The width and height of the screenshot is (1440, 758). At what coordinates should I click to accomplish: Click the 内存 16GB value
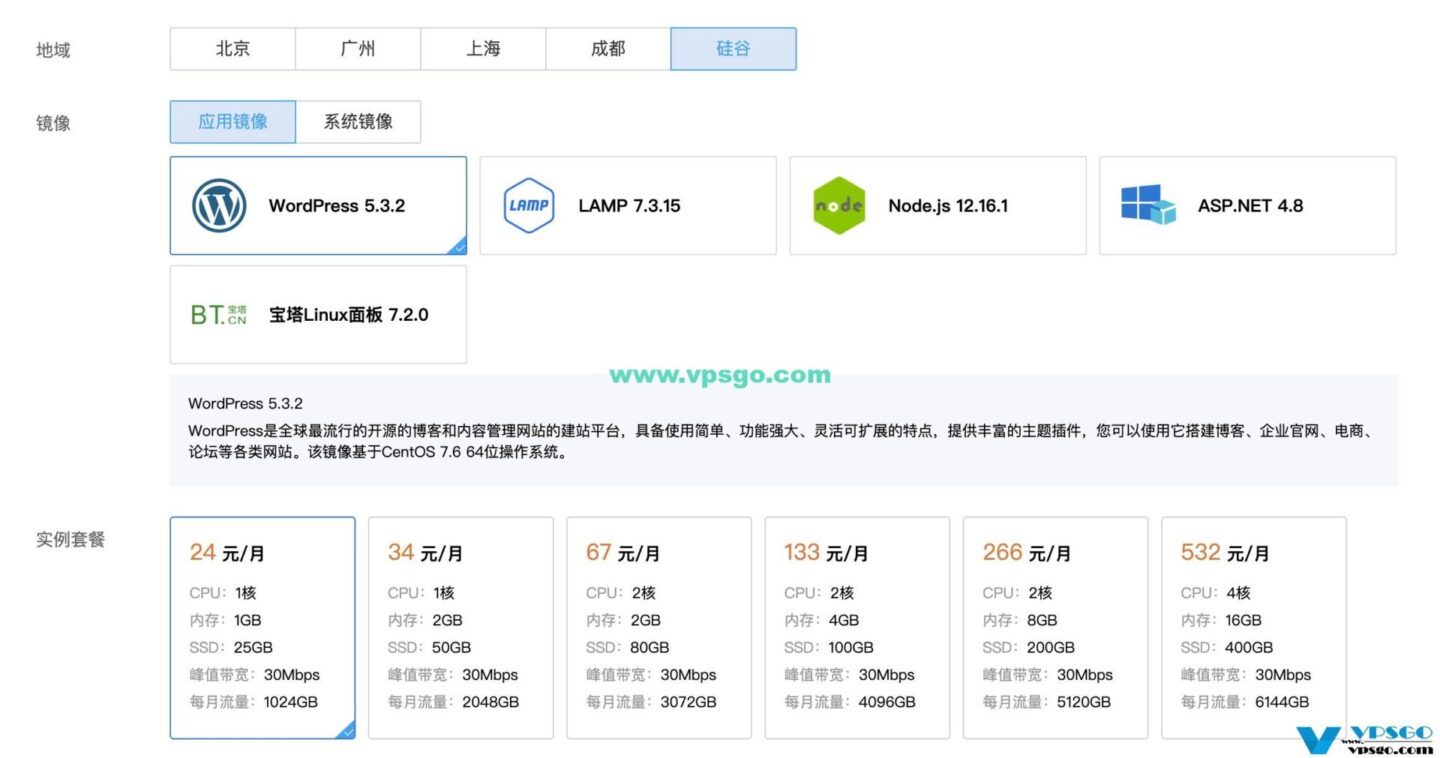pyautogui.click(x=1242, y=620)
